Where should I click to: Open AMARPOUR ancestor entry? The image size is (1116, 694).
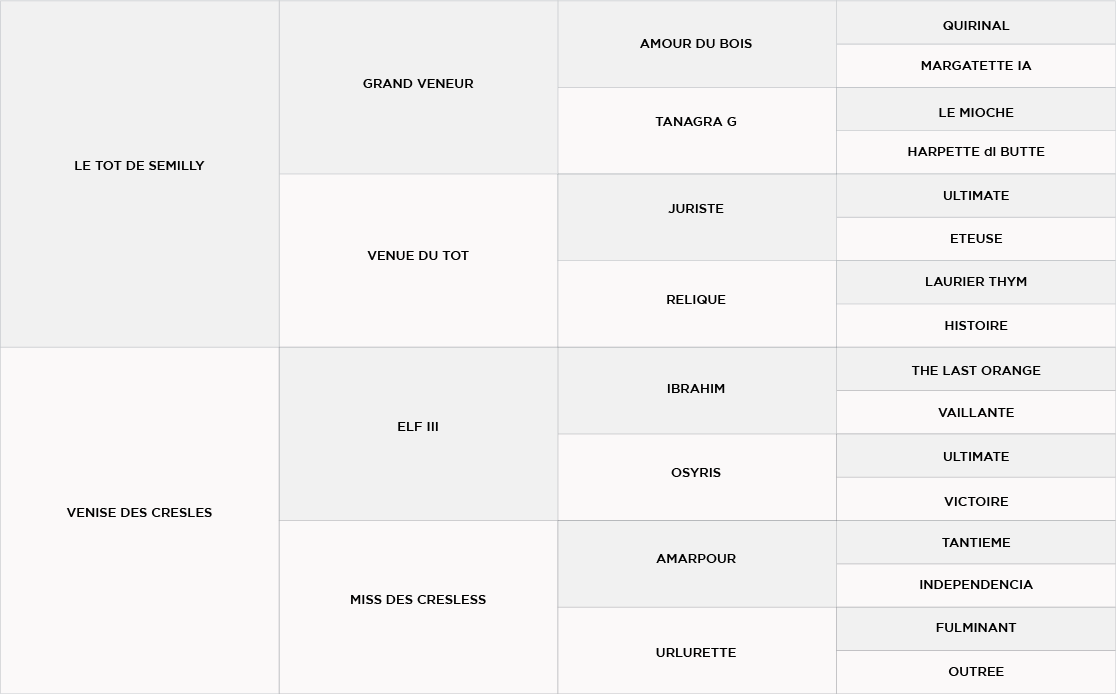tap(696, 559)
